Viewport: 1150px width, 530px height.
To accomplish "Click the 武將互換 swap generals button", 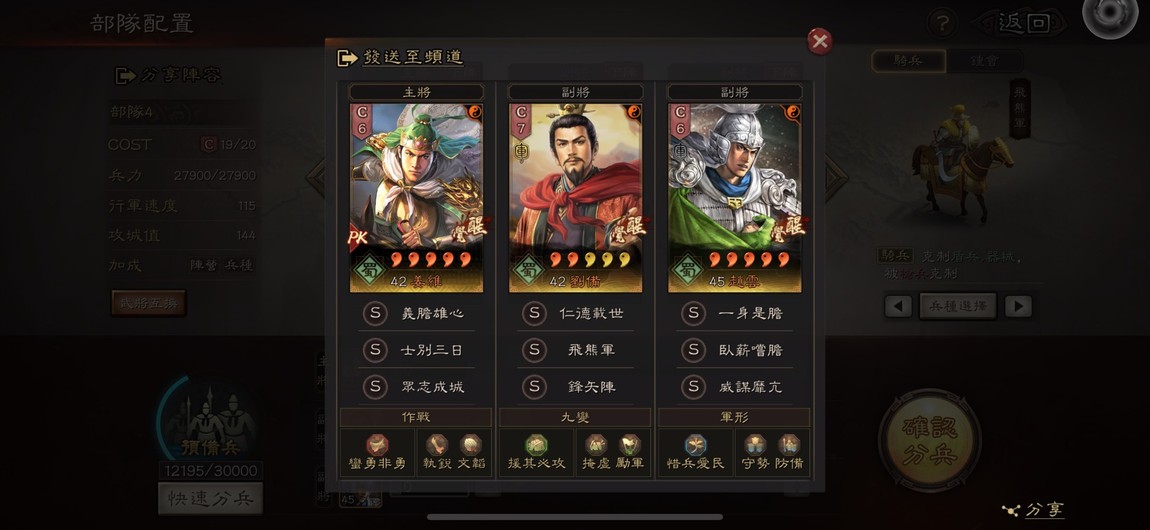I will tap(149, 303).
